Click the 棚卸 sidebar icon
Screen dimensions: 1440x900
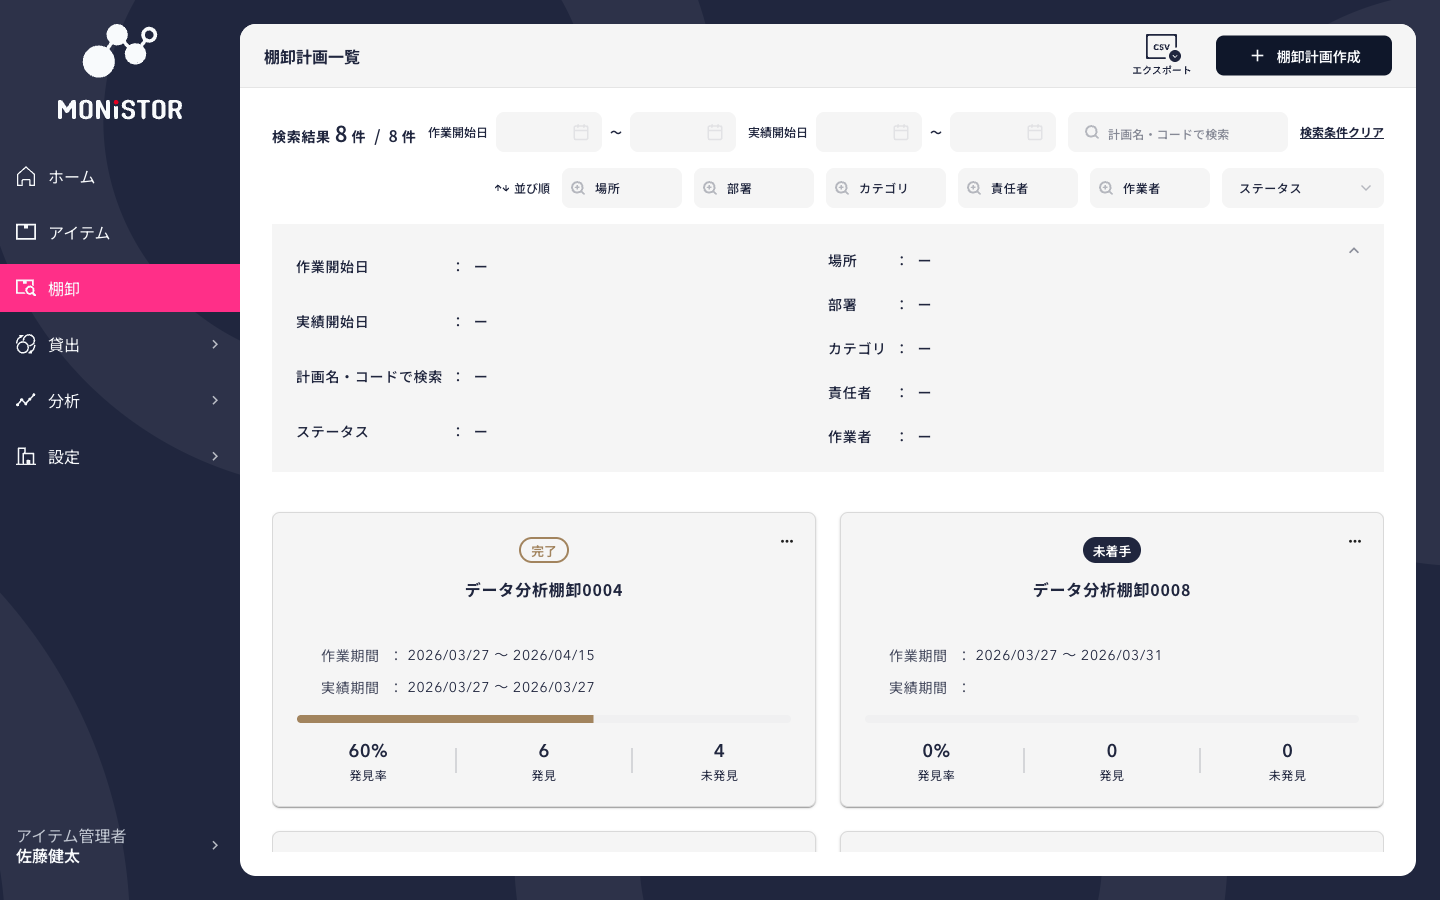click(26, 288)
